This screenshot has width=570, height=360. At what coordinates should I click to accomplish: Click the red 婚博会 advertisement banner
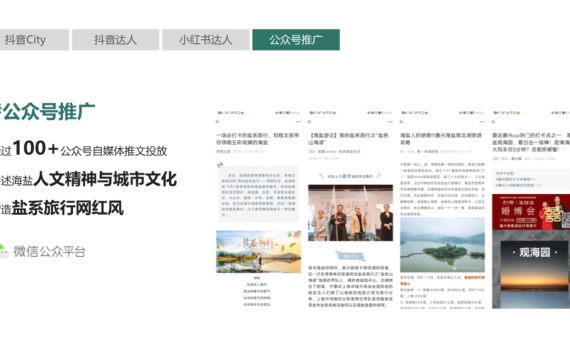[531, 212]
